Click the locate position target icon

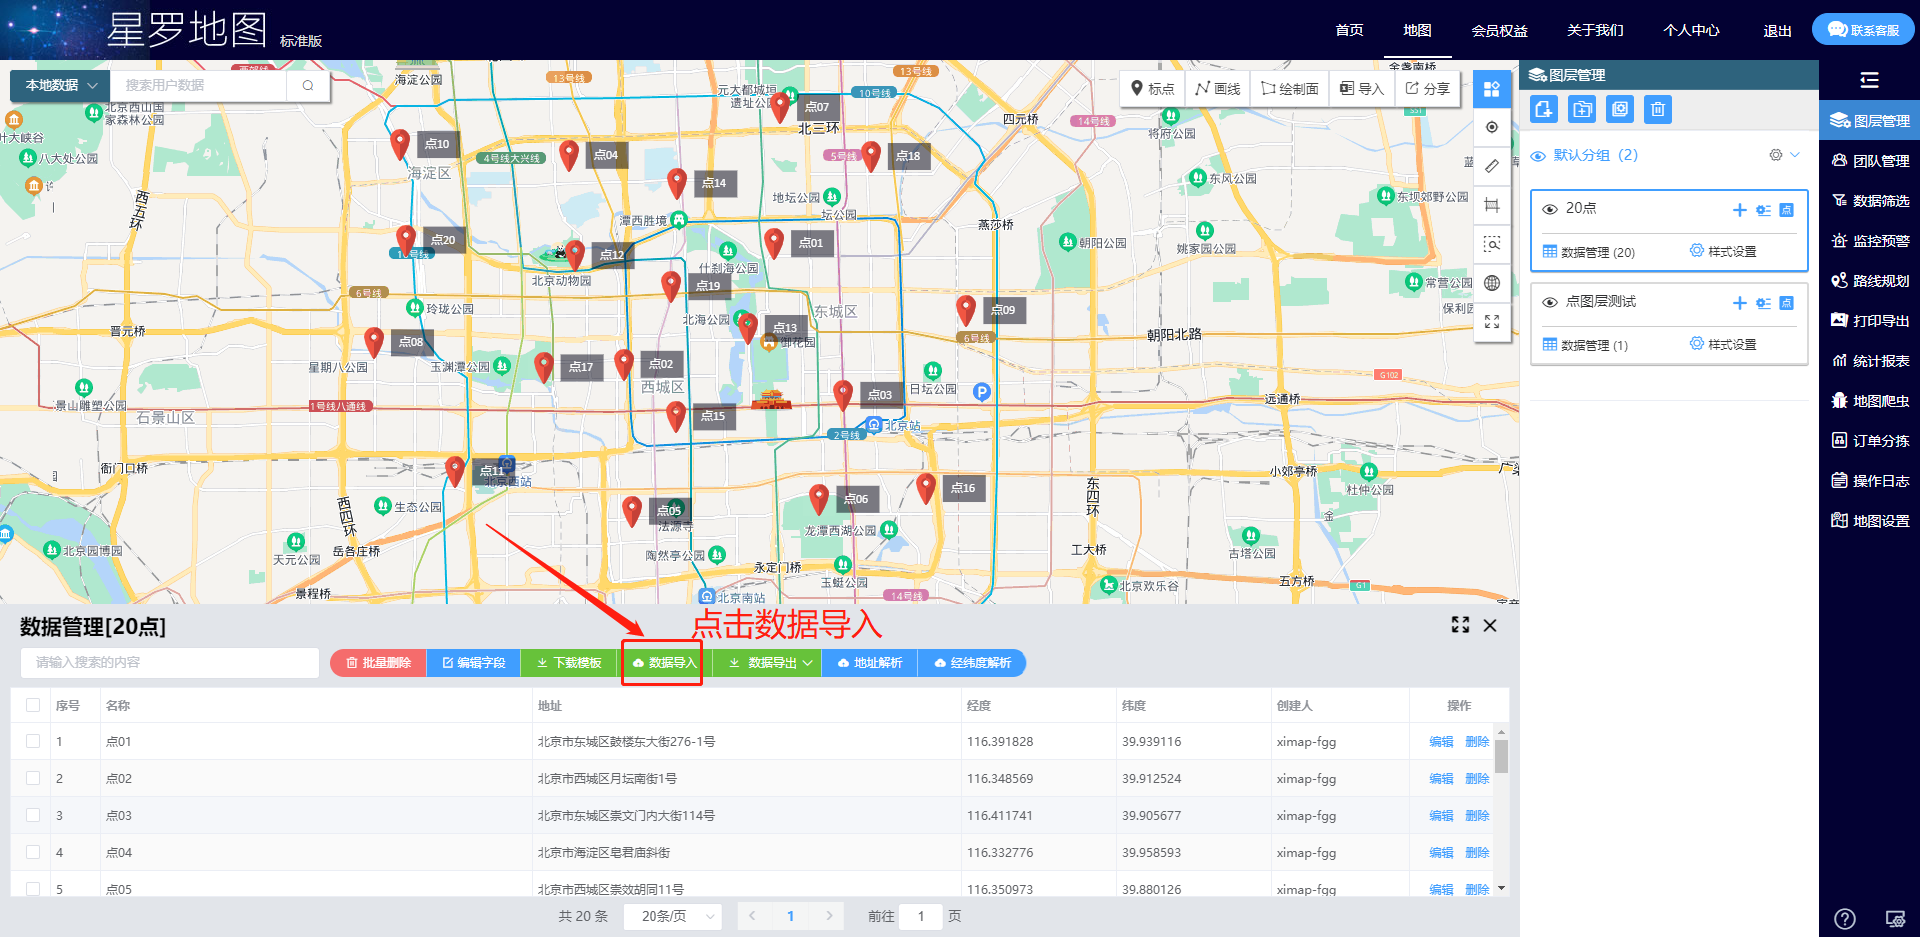click(1492, 127)
